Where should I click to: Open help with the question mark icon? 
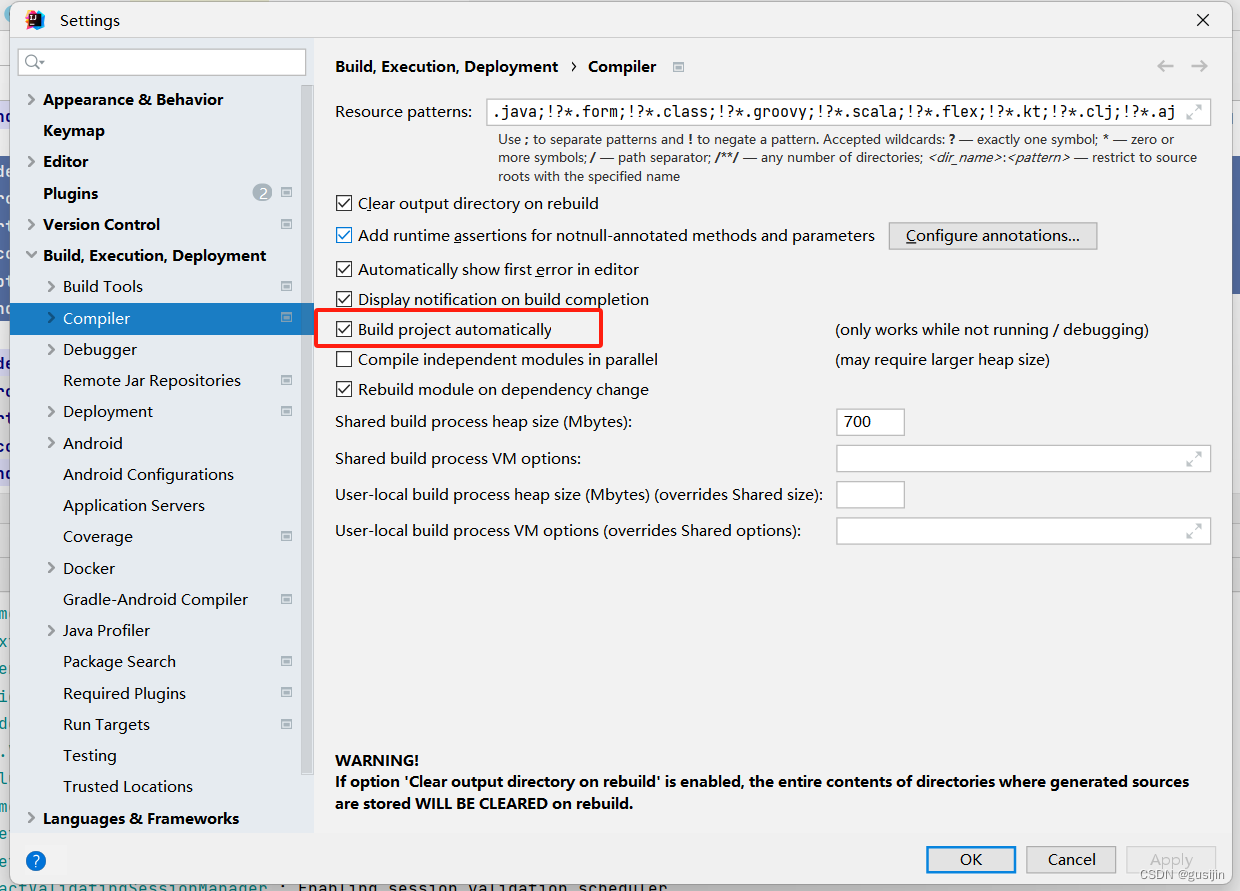pyautogui.click(x=36, y=860)
